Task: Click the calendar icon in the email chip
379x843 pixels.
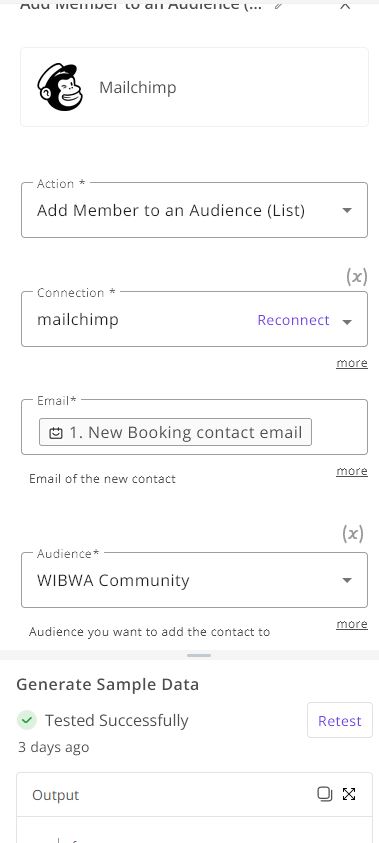Action: pos(56,433)
